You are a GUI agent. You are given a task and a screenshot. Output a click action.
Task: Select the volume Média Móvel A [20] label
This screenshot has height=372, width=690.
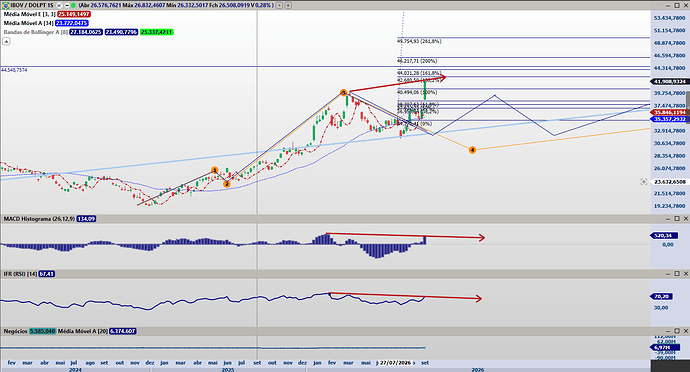pyautogui.click(x=83, y=331)
